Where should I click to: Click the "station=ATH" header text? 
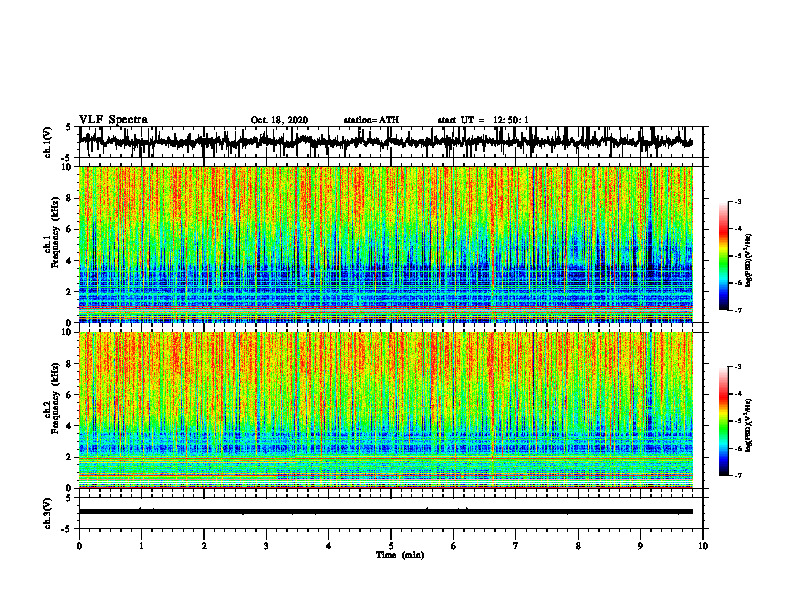click(371, 120)
